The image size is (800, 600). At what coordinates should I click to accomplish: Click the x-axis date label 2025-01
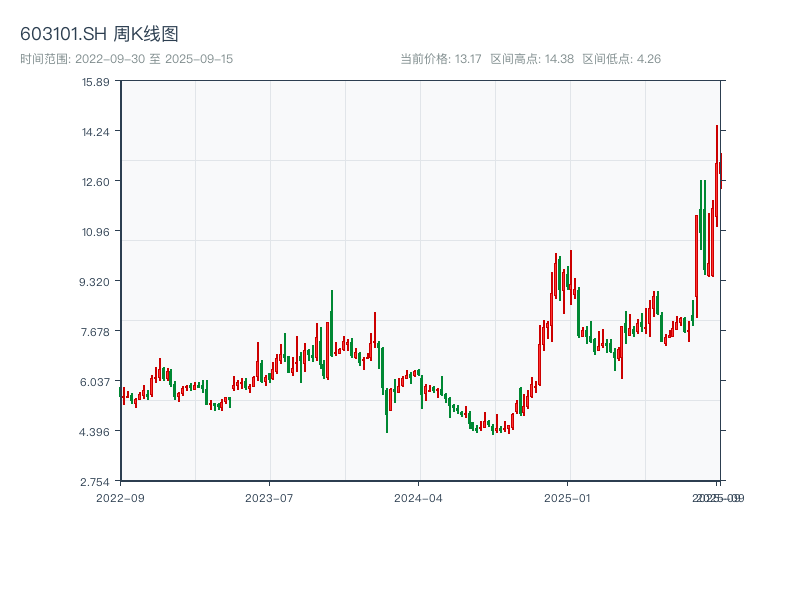(567, 498)
